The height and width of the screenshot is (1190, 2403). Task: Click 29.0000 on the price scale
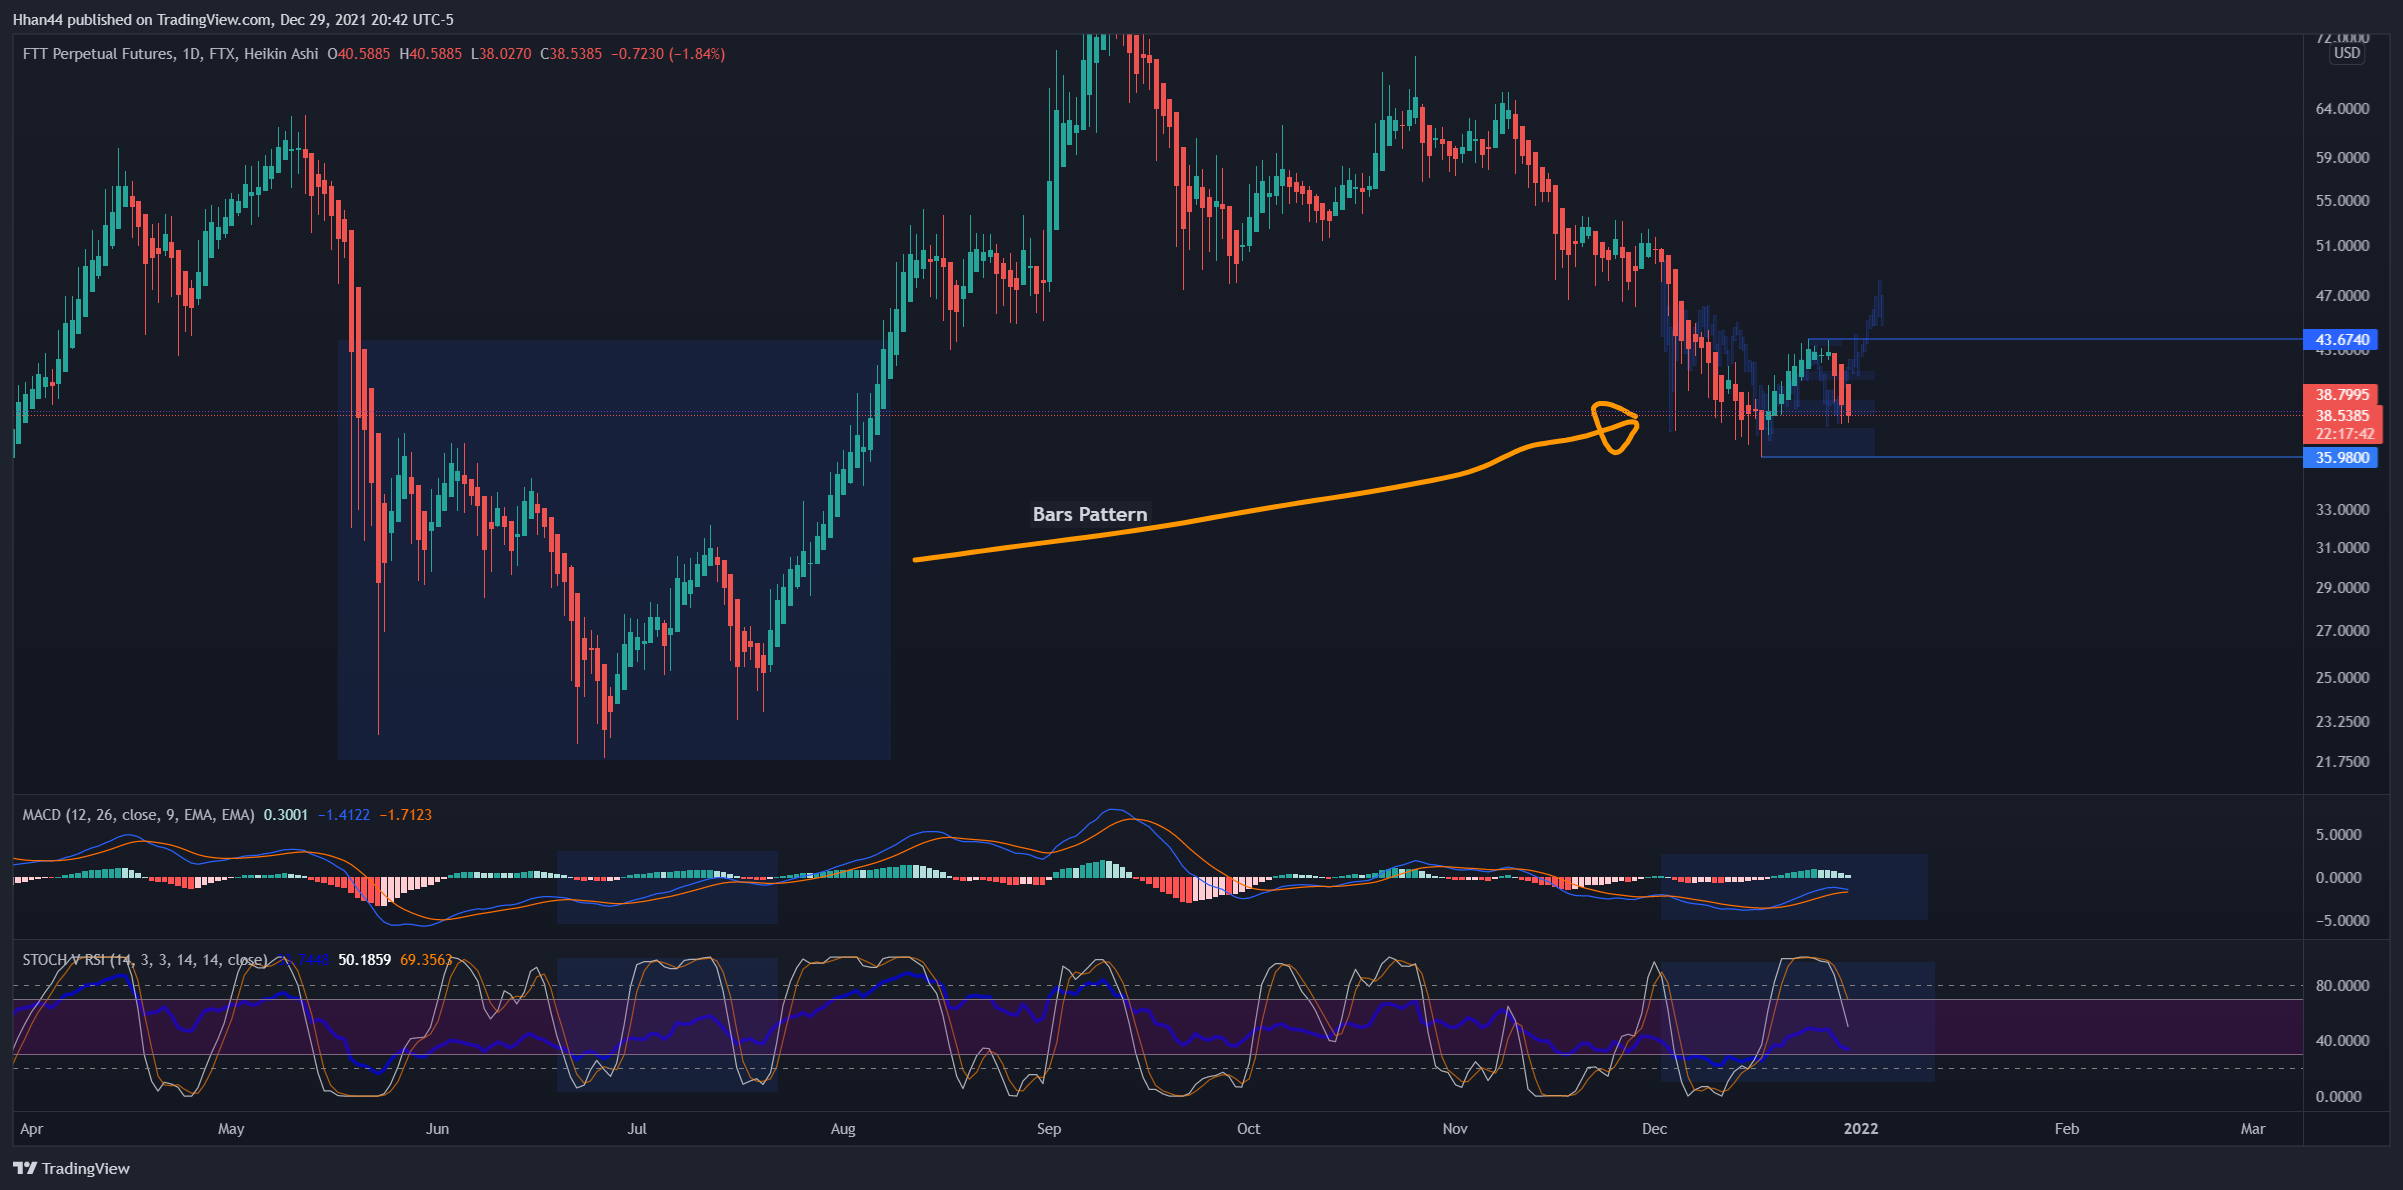point(2342,588)
